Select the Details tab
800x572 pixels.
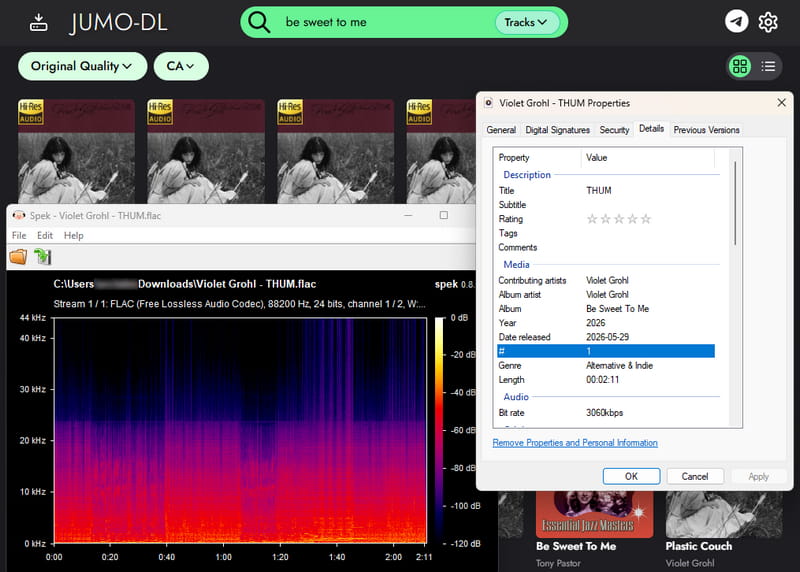coord(652,129)
